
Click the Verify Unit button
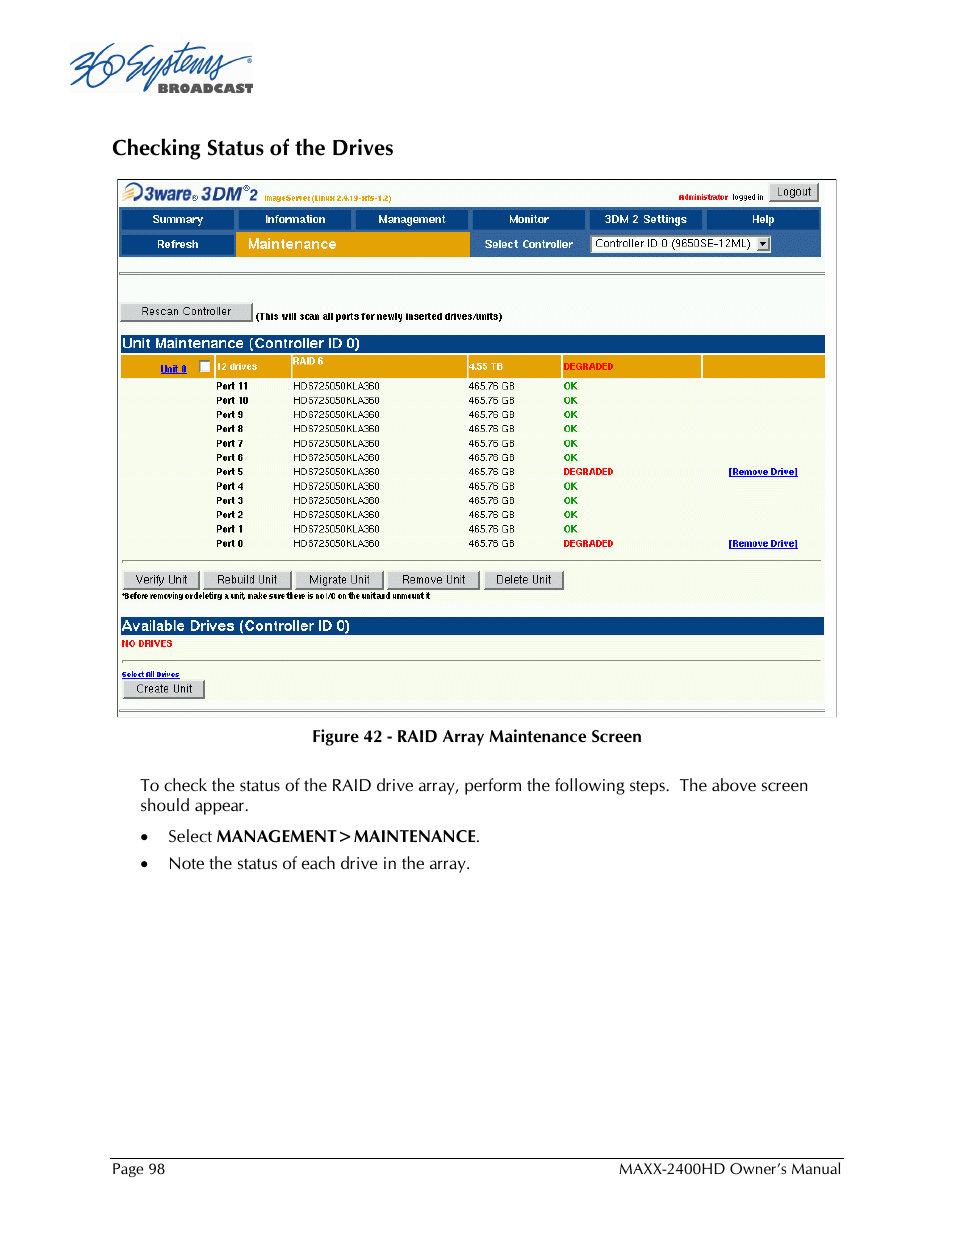pos(161,580)
